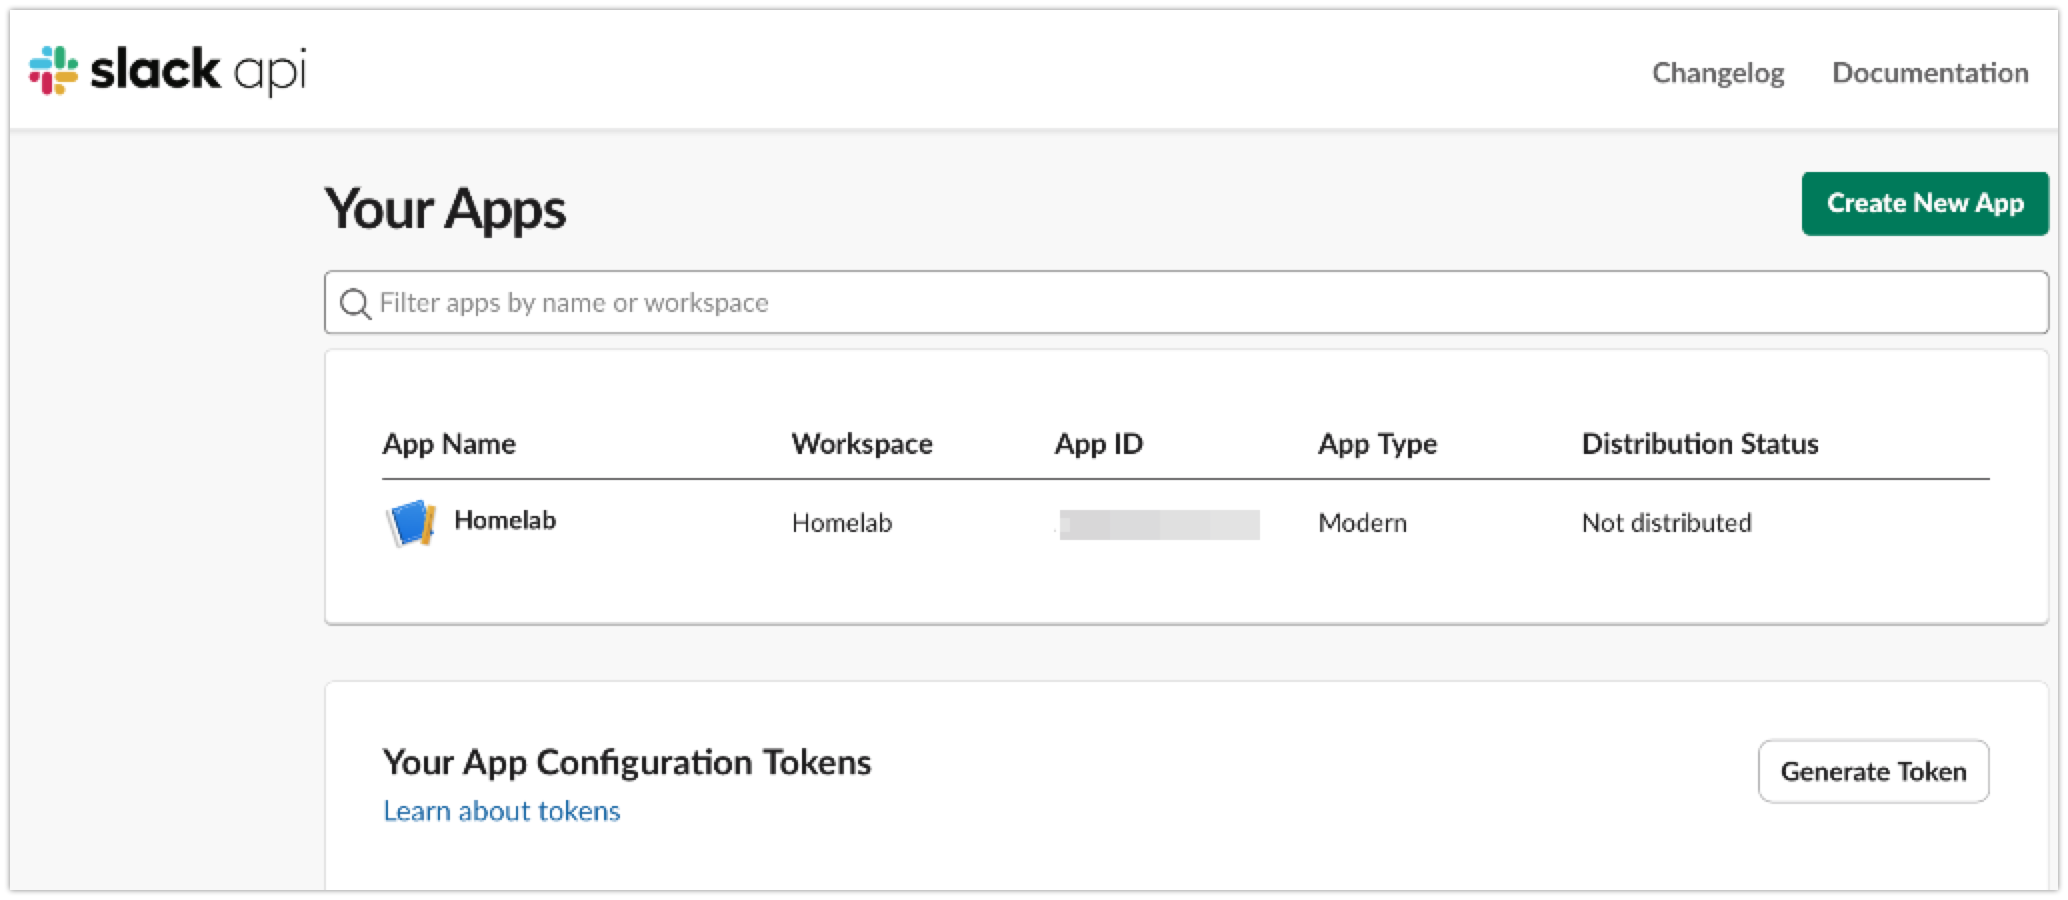This screenshot has height=900, width=2068.
Task: Open the Changelog page
Action: (x=1718, y=73)
